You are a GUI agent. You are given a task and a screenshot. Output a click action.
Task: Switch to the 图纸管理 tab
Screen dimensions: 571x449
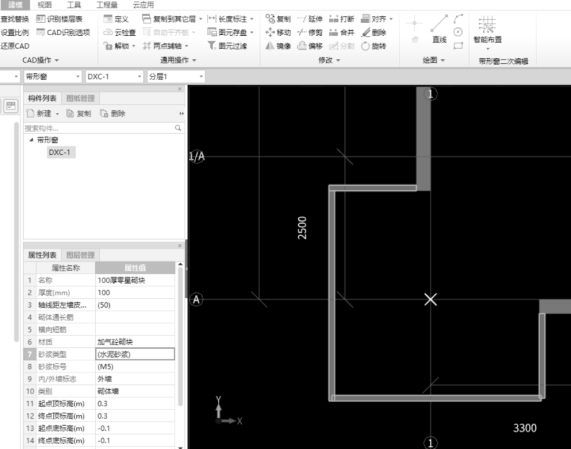coord(80,98)
